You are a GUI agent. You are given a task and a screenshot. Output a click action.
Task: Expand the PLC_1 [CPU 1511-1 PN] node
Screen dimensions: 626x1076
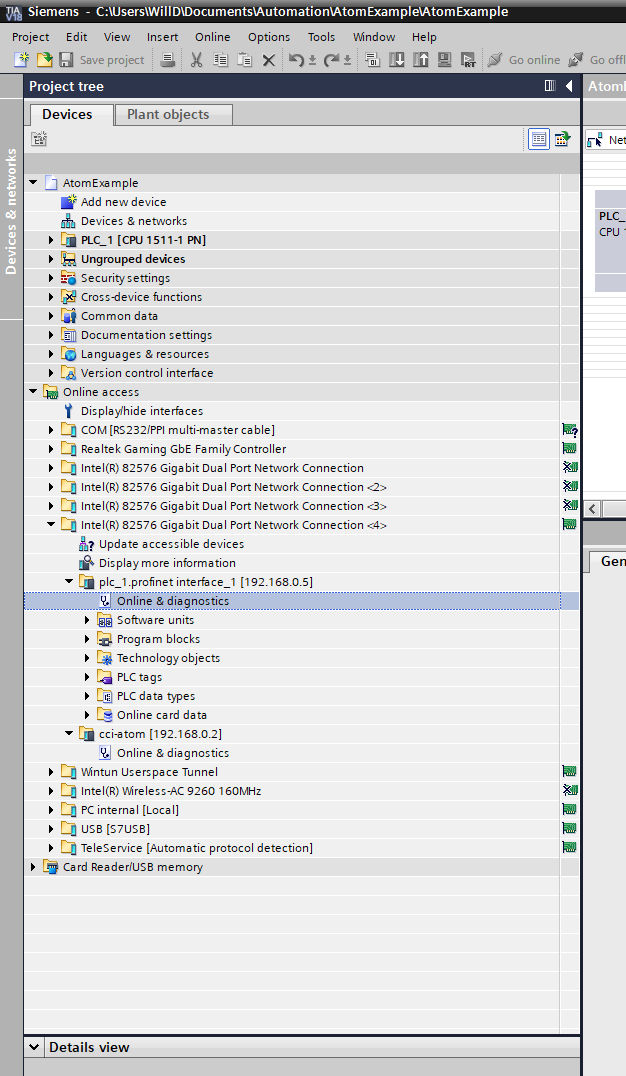52,240
